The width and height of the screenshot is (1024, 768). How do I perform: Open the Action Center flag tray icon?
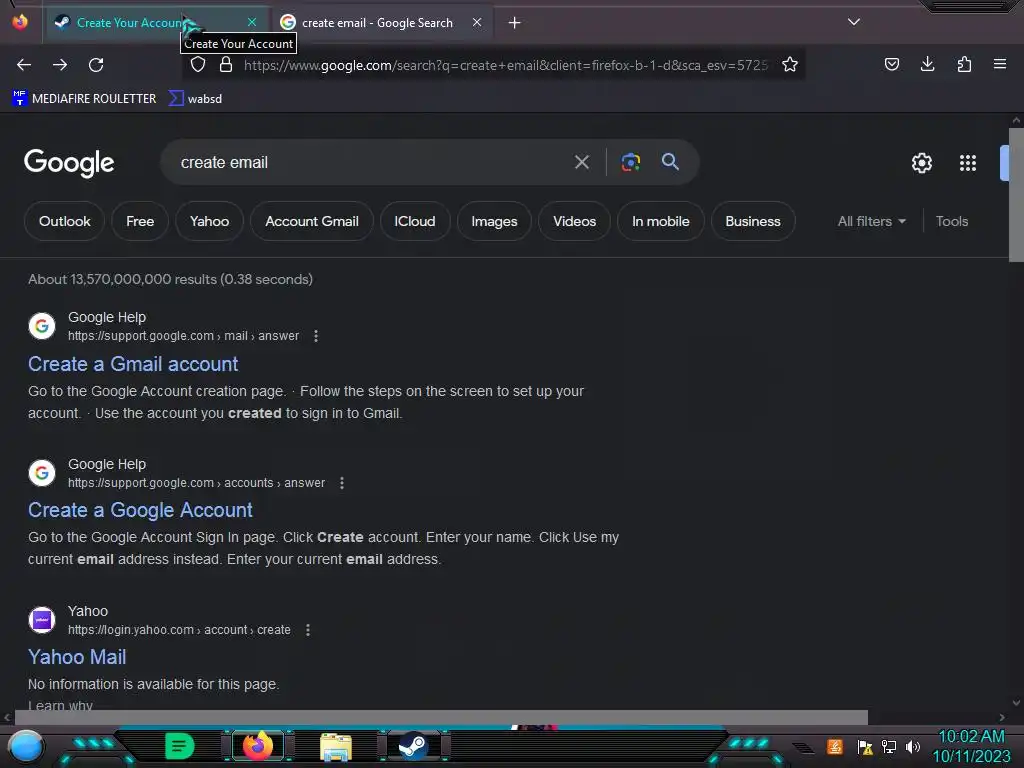[865, 746]
